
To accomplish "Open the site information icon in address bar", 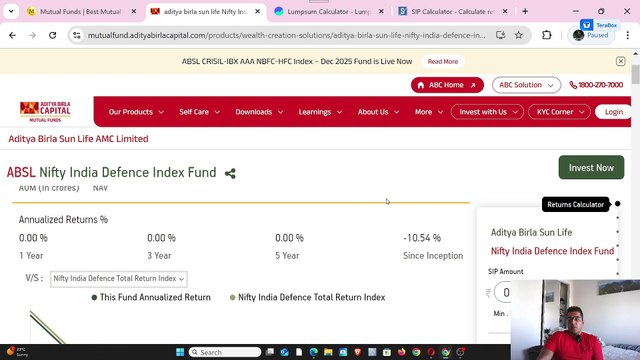I will point(77,35).
